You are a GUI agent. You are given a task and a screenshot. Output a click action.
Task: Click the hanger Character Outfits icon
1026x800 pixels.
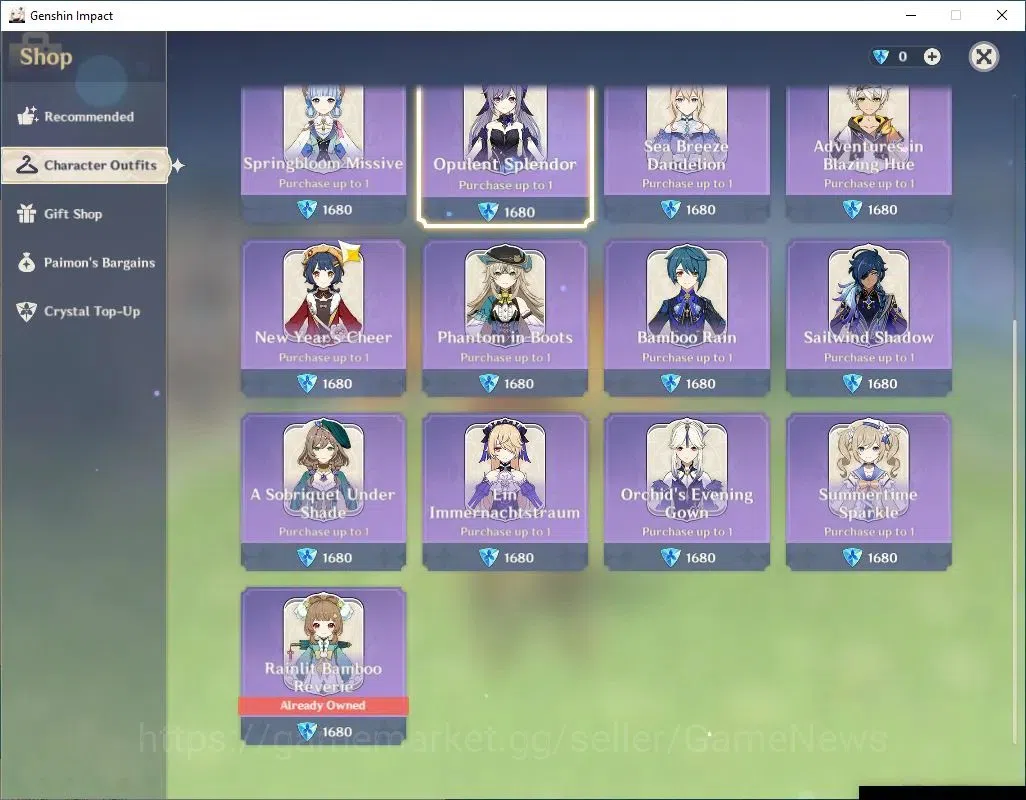tap(27, 164)
